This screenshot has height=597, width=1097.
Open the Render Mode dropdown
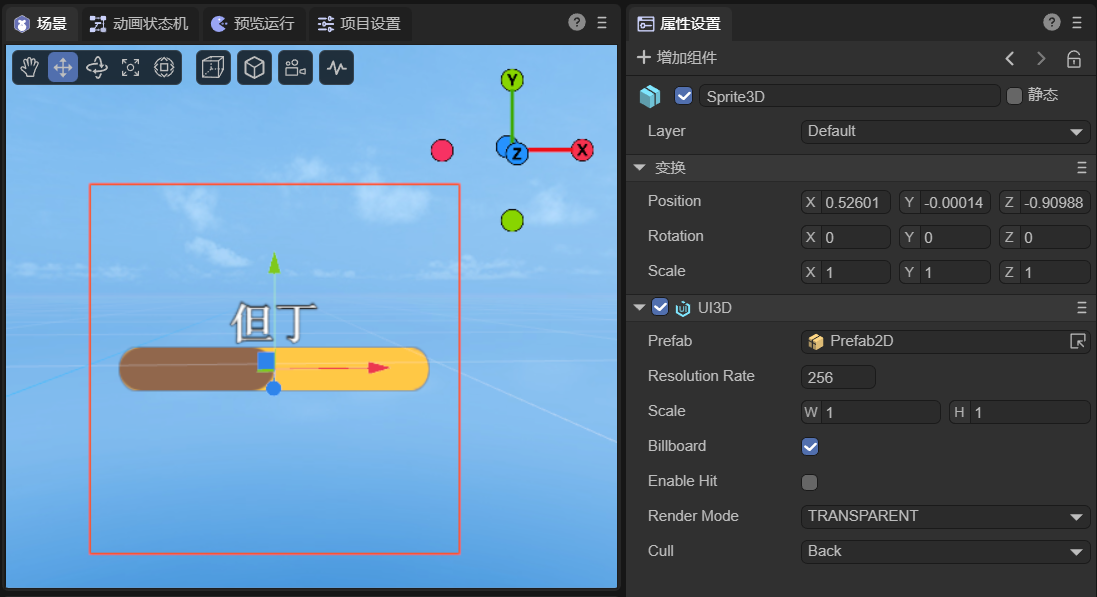945,517
